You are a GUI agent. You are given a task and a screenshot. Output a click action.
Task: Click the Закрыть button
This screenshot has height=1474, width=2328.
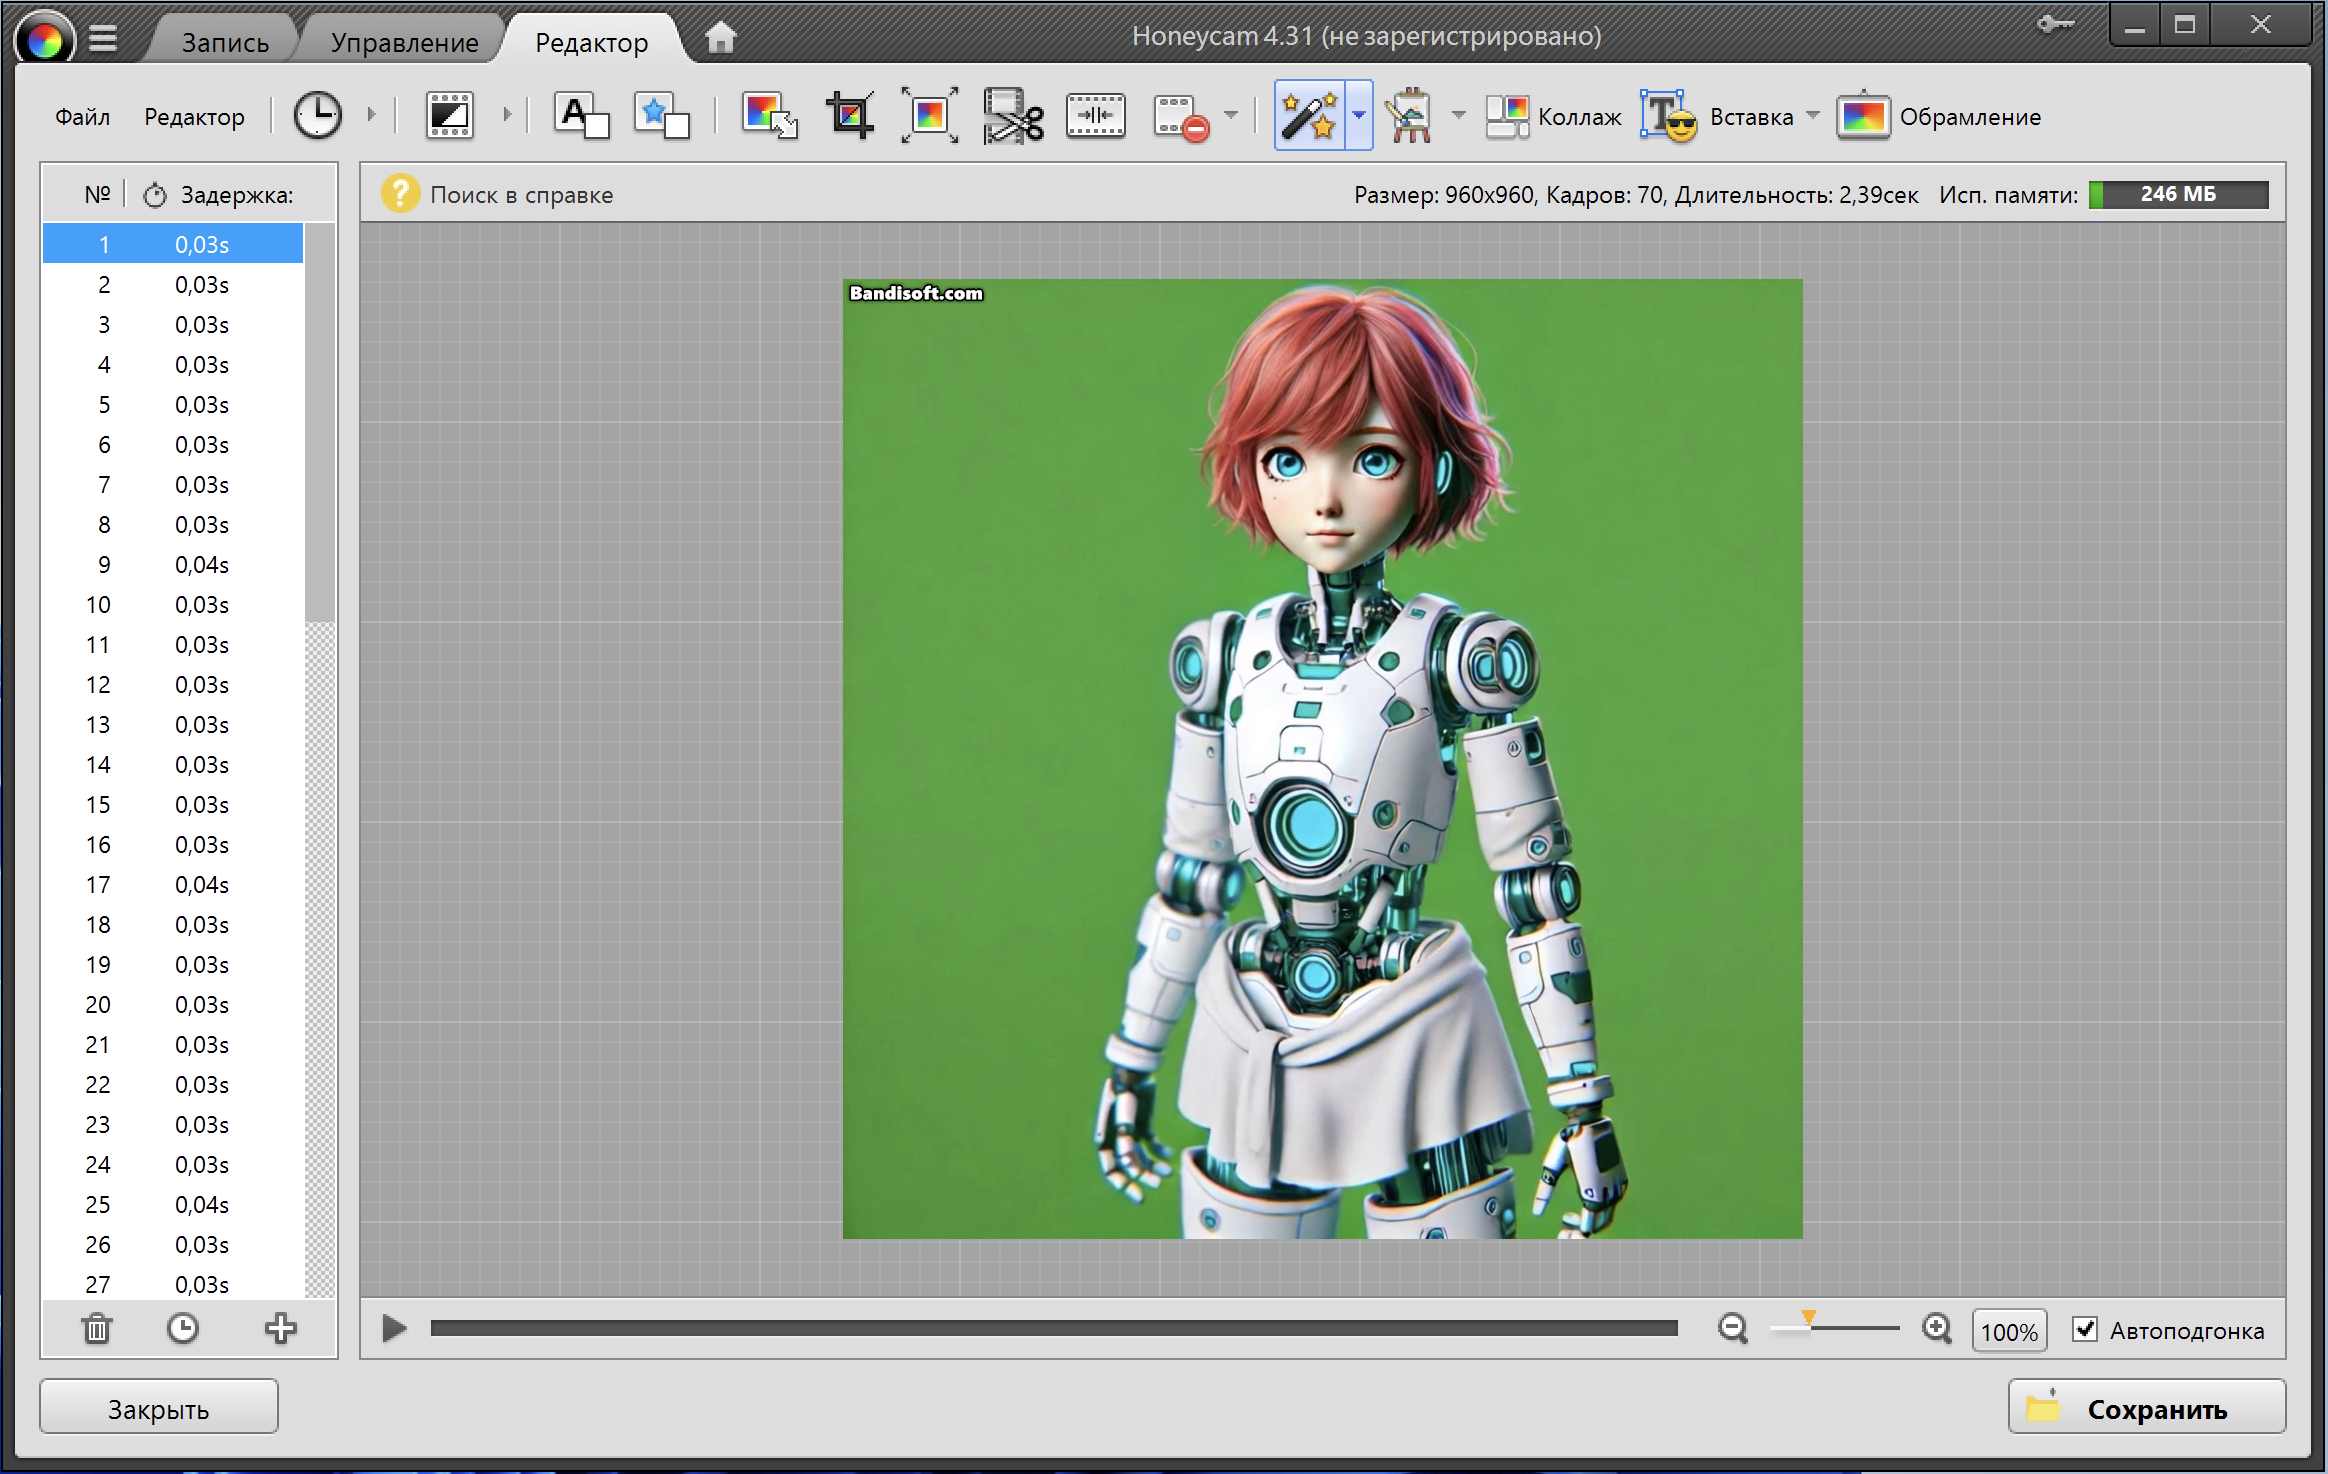point(159,1408)
